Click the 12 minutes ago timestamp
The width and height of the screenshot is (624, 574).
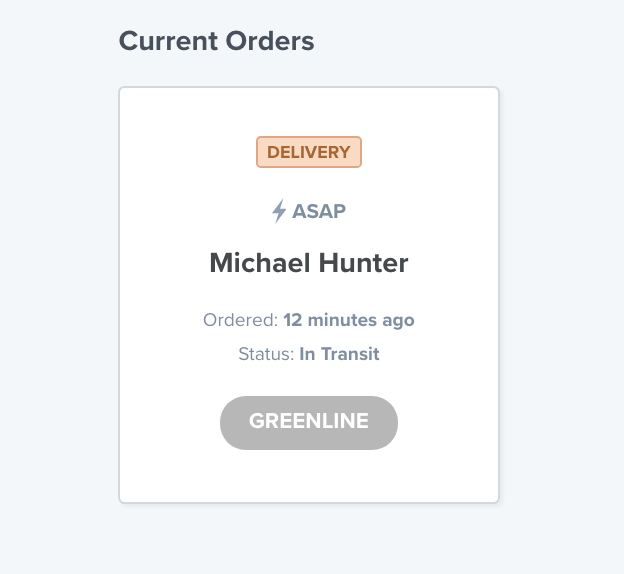(349, 320)
